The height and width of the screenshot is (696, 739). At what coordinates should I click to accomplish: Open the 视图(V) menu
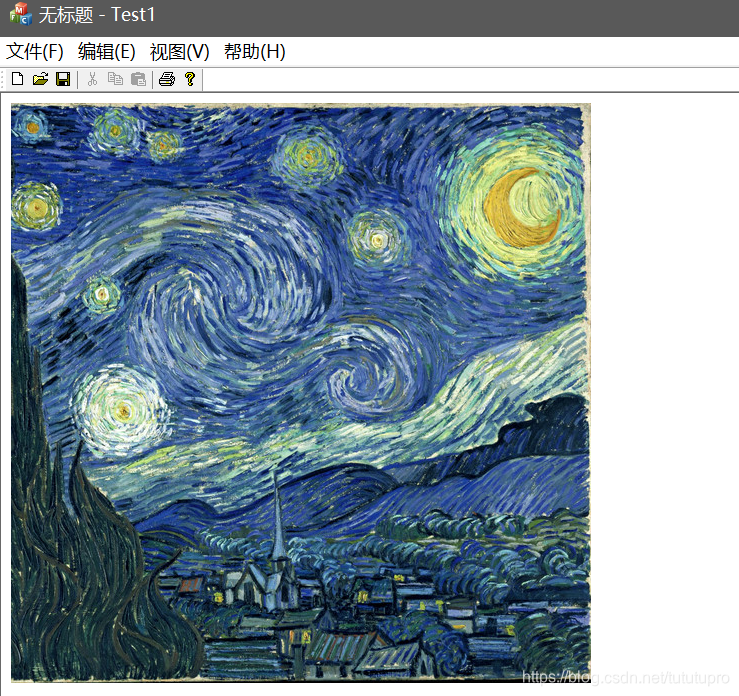[180, 51]
